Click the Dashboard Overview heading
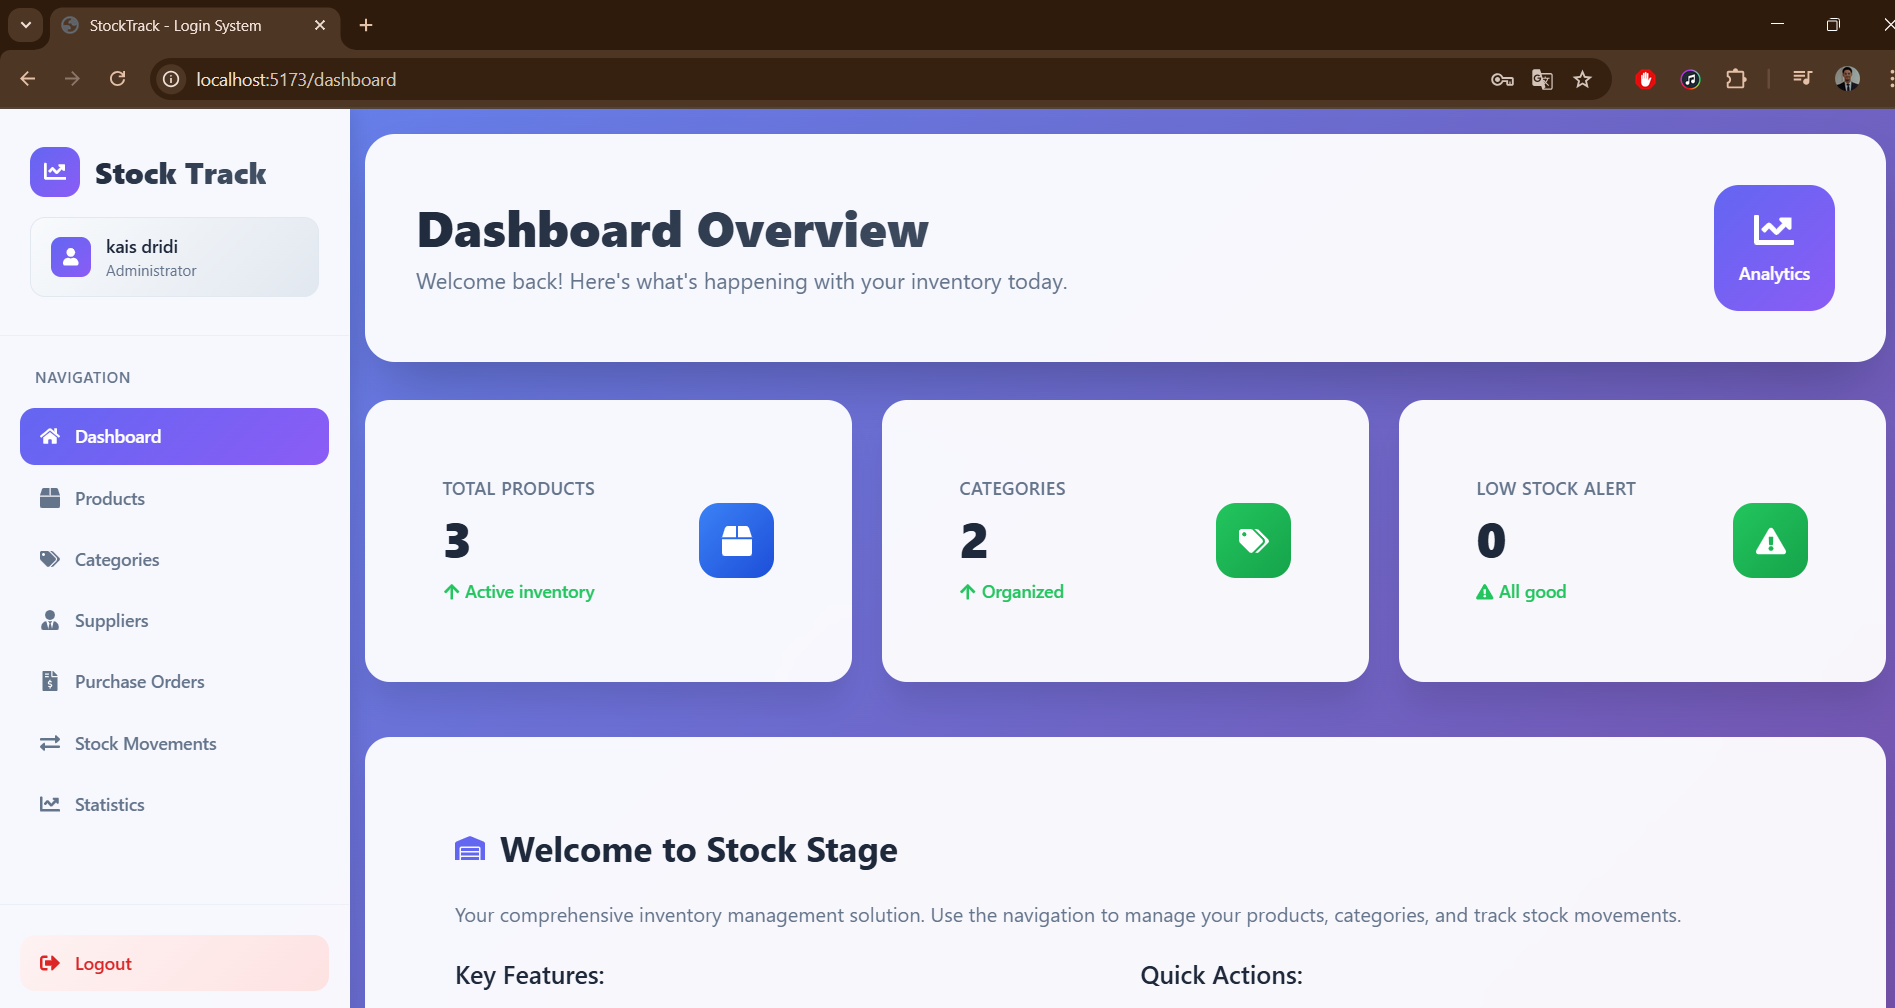This screenshot has width=1895, height=1008. (x=672, y=229)
